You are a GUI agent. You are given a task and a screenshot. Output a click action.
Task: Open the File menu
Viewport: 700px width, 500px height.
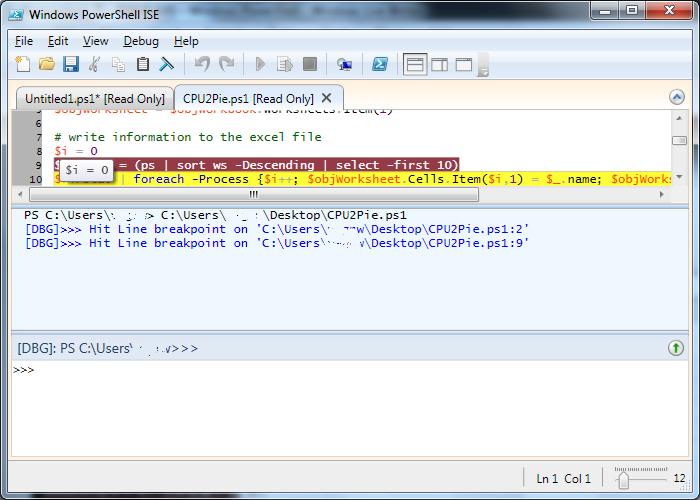tap(24, 41)
